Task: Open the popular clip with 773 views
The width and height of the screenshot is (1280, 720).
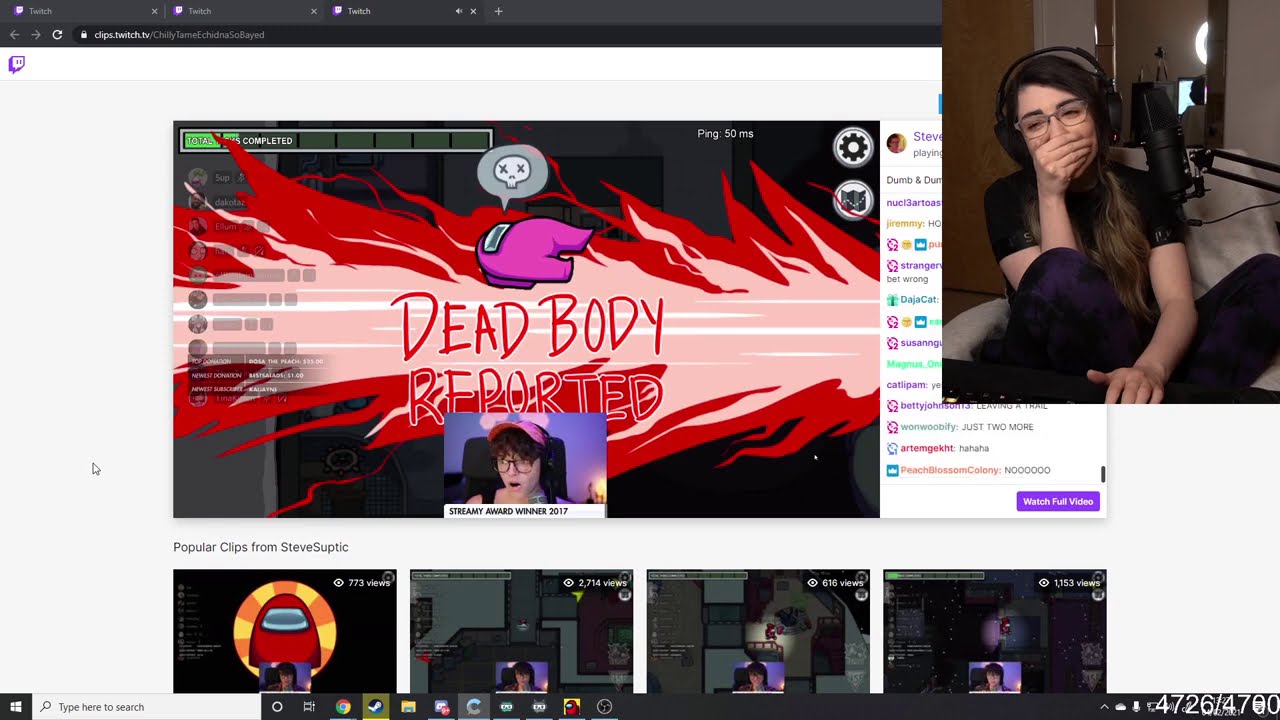Action: click(x=285, y=631)
